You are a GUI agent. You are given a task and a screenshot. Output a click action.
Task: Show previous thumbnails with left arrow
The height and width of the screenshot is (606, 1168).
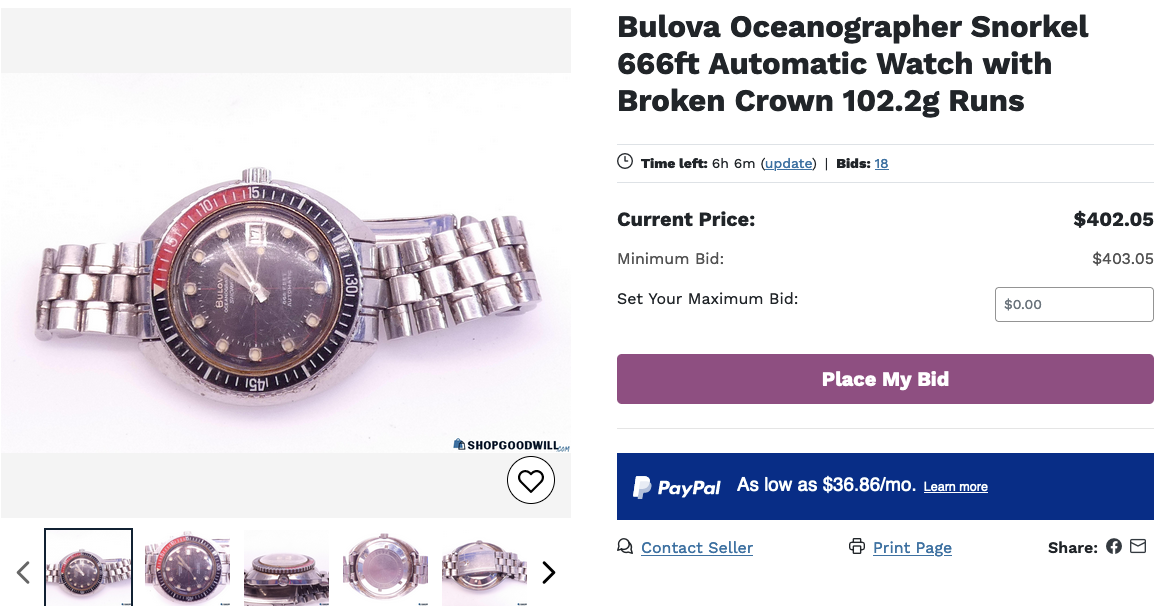[x=23, y=572]
